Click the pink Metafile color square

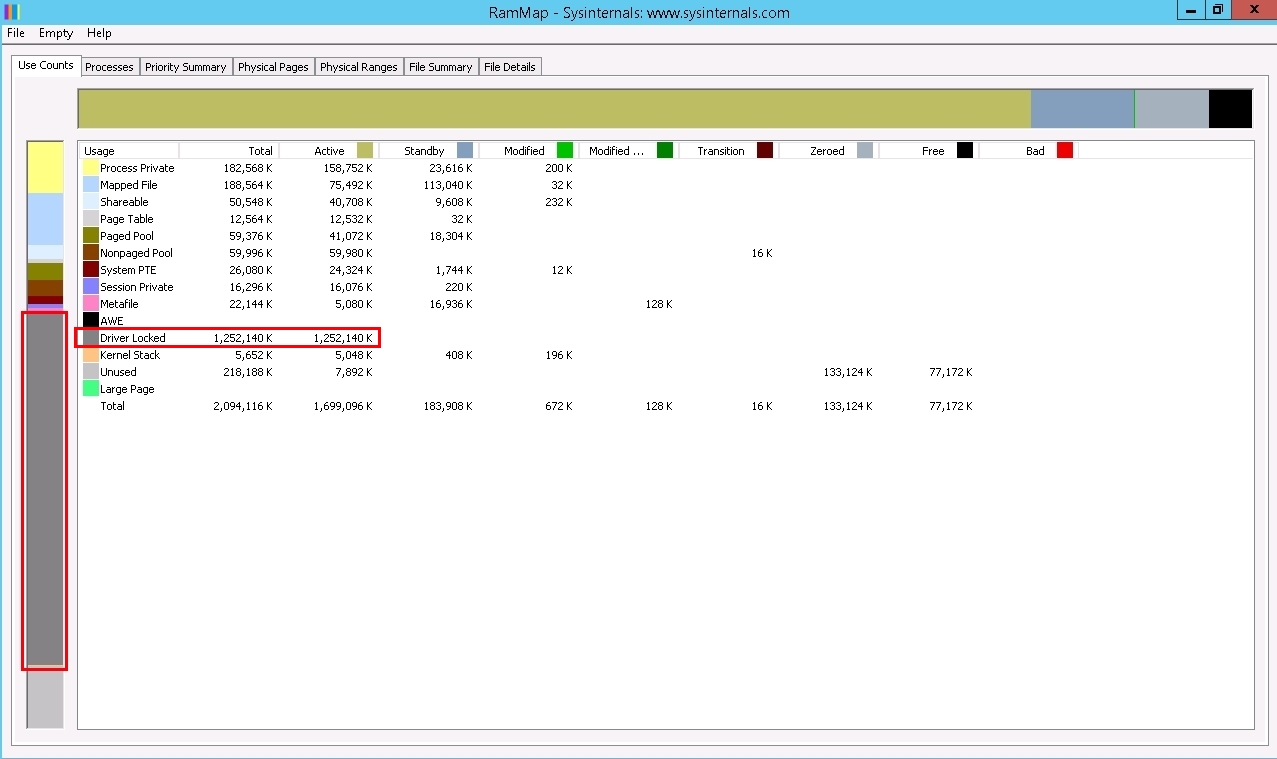pos(91,304)
